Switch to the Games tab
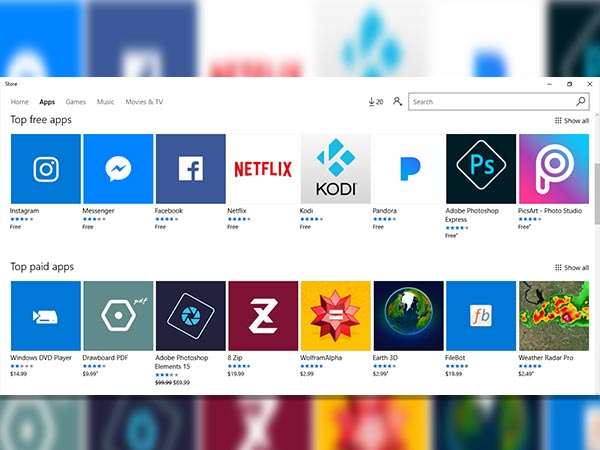 point(76,102)
